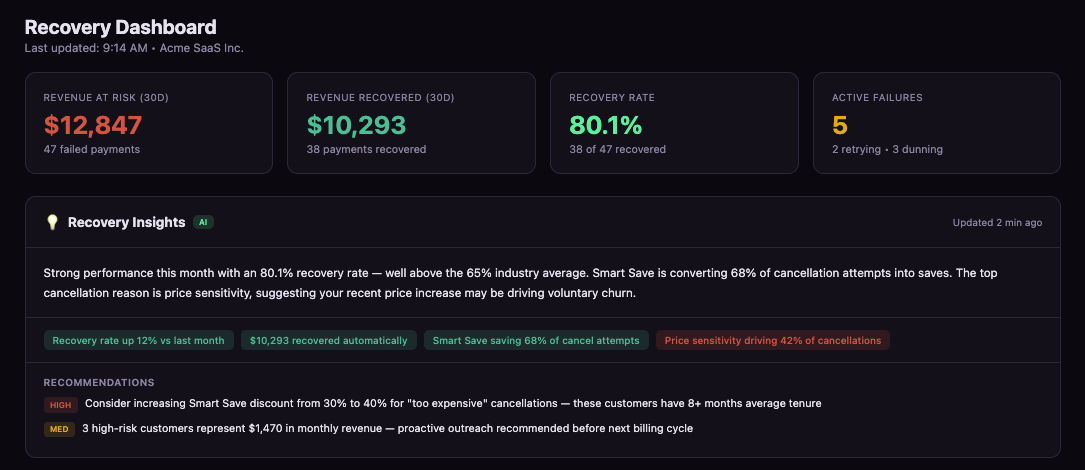Open the Revenue at Risk card
This screenshot has width=1085, height=470.
(x=148, y=123)
